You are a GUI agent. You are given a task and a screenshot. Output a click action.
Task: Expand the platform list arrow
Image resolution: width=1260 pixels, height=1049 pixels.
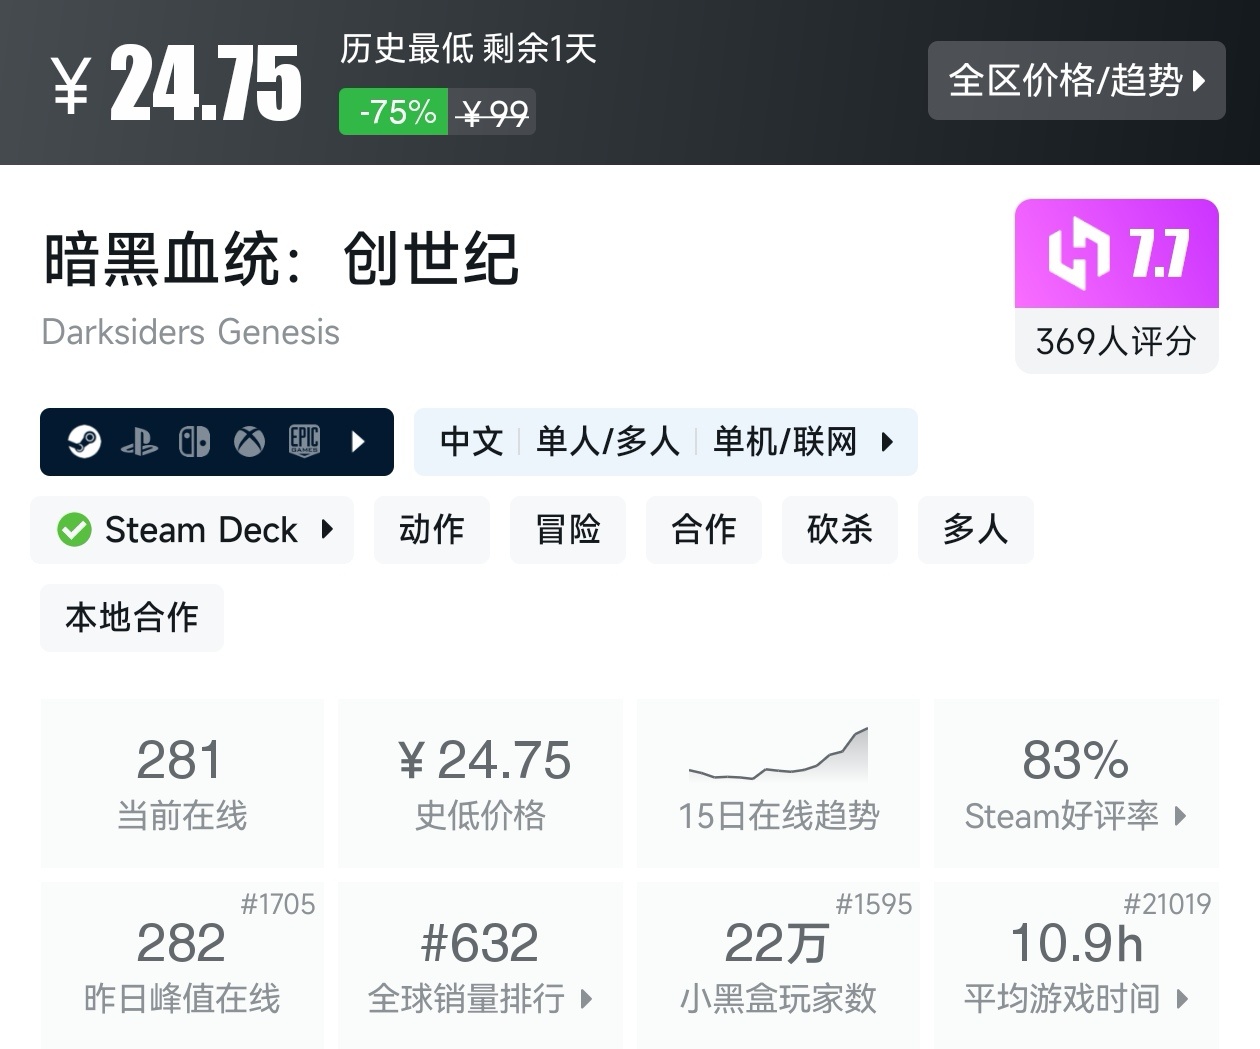[x=359, y=441]
